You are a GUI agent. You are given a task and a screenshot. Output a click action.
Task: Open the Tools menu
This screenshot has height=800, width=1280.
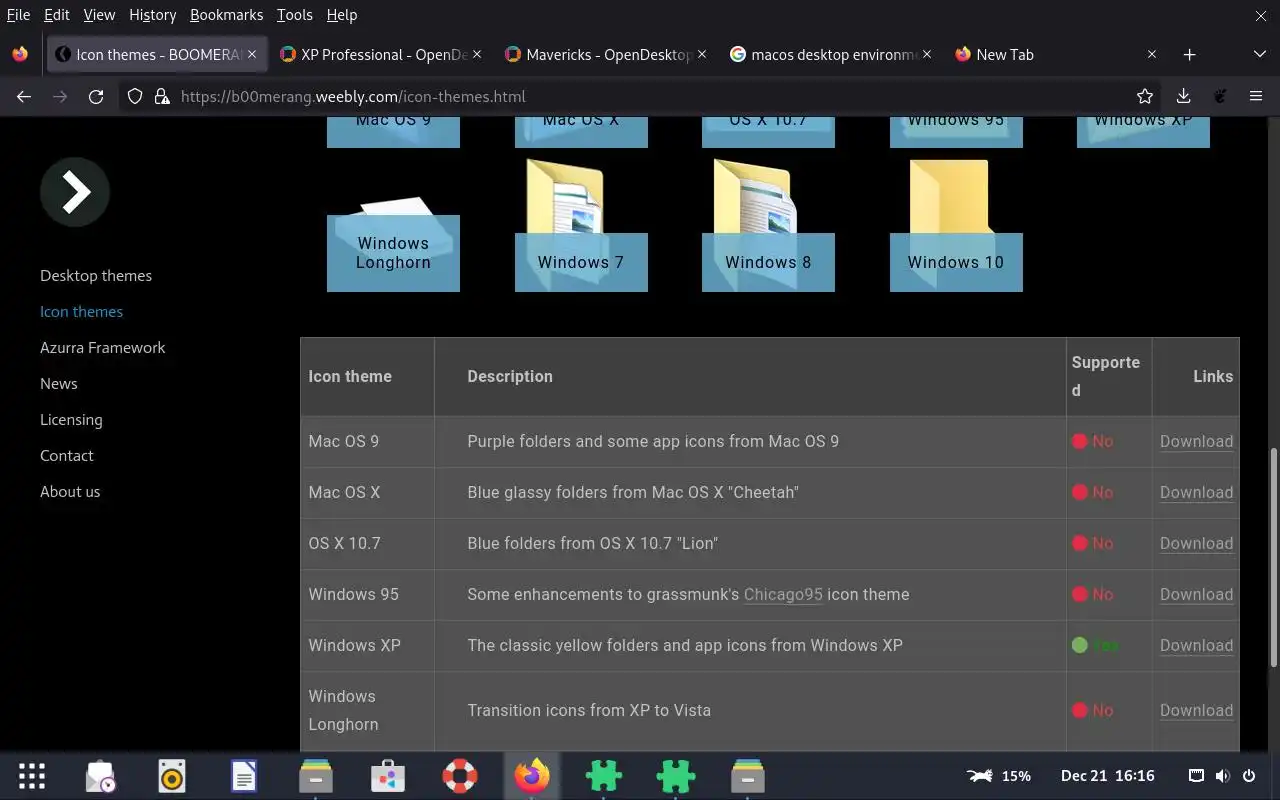pyautogui.click(x=295, y=15)
